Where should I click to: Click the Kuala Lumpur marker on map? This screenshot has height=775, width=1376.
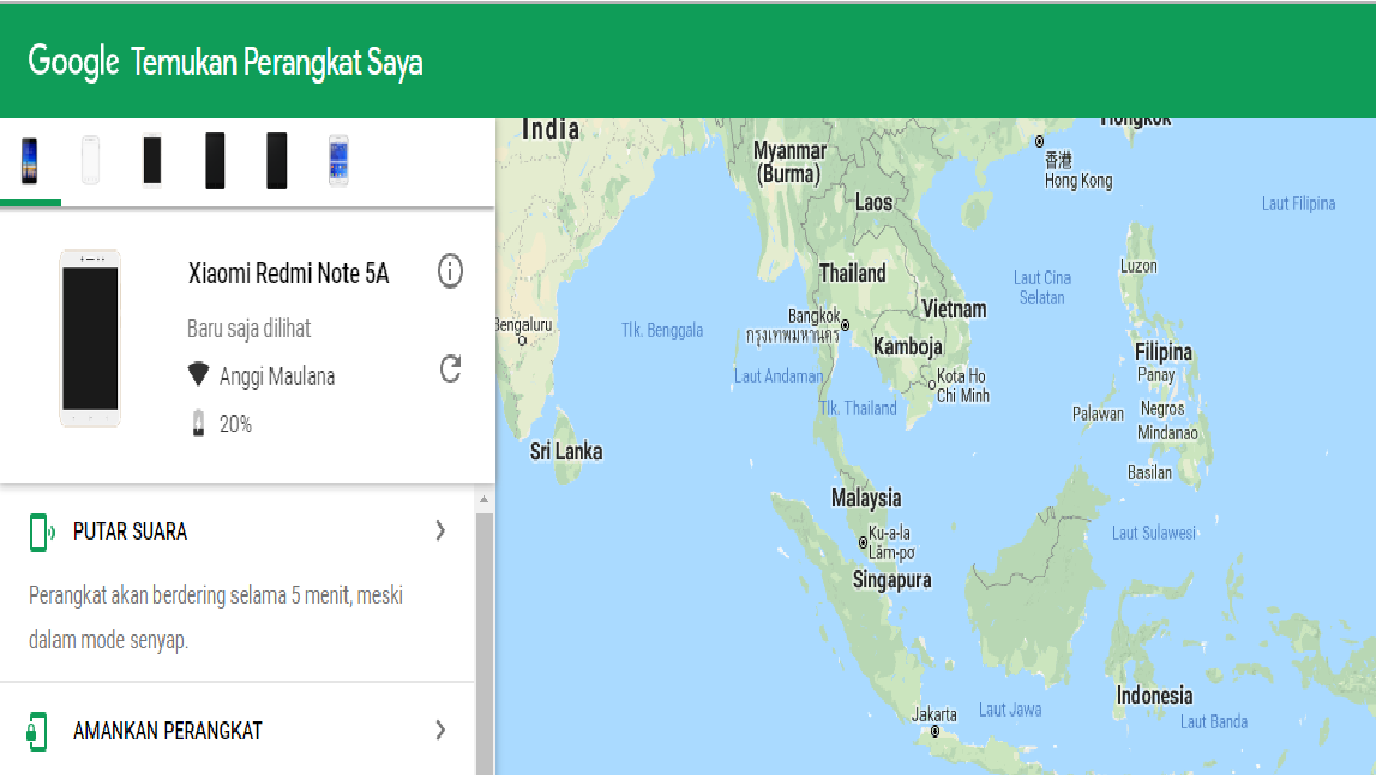click(863, 543)
